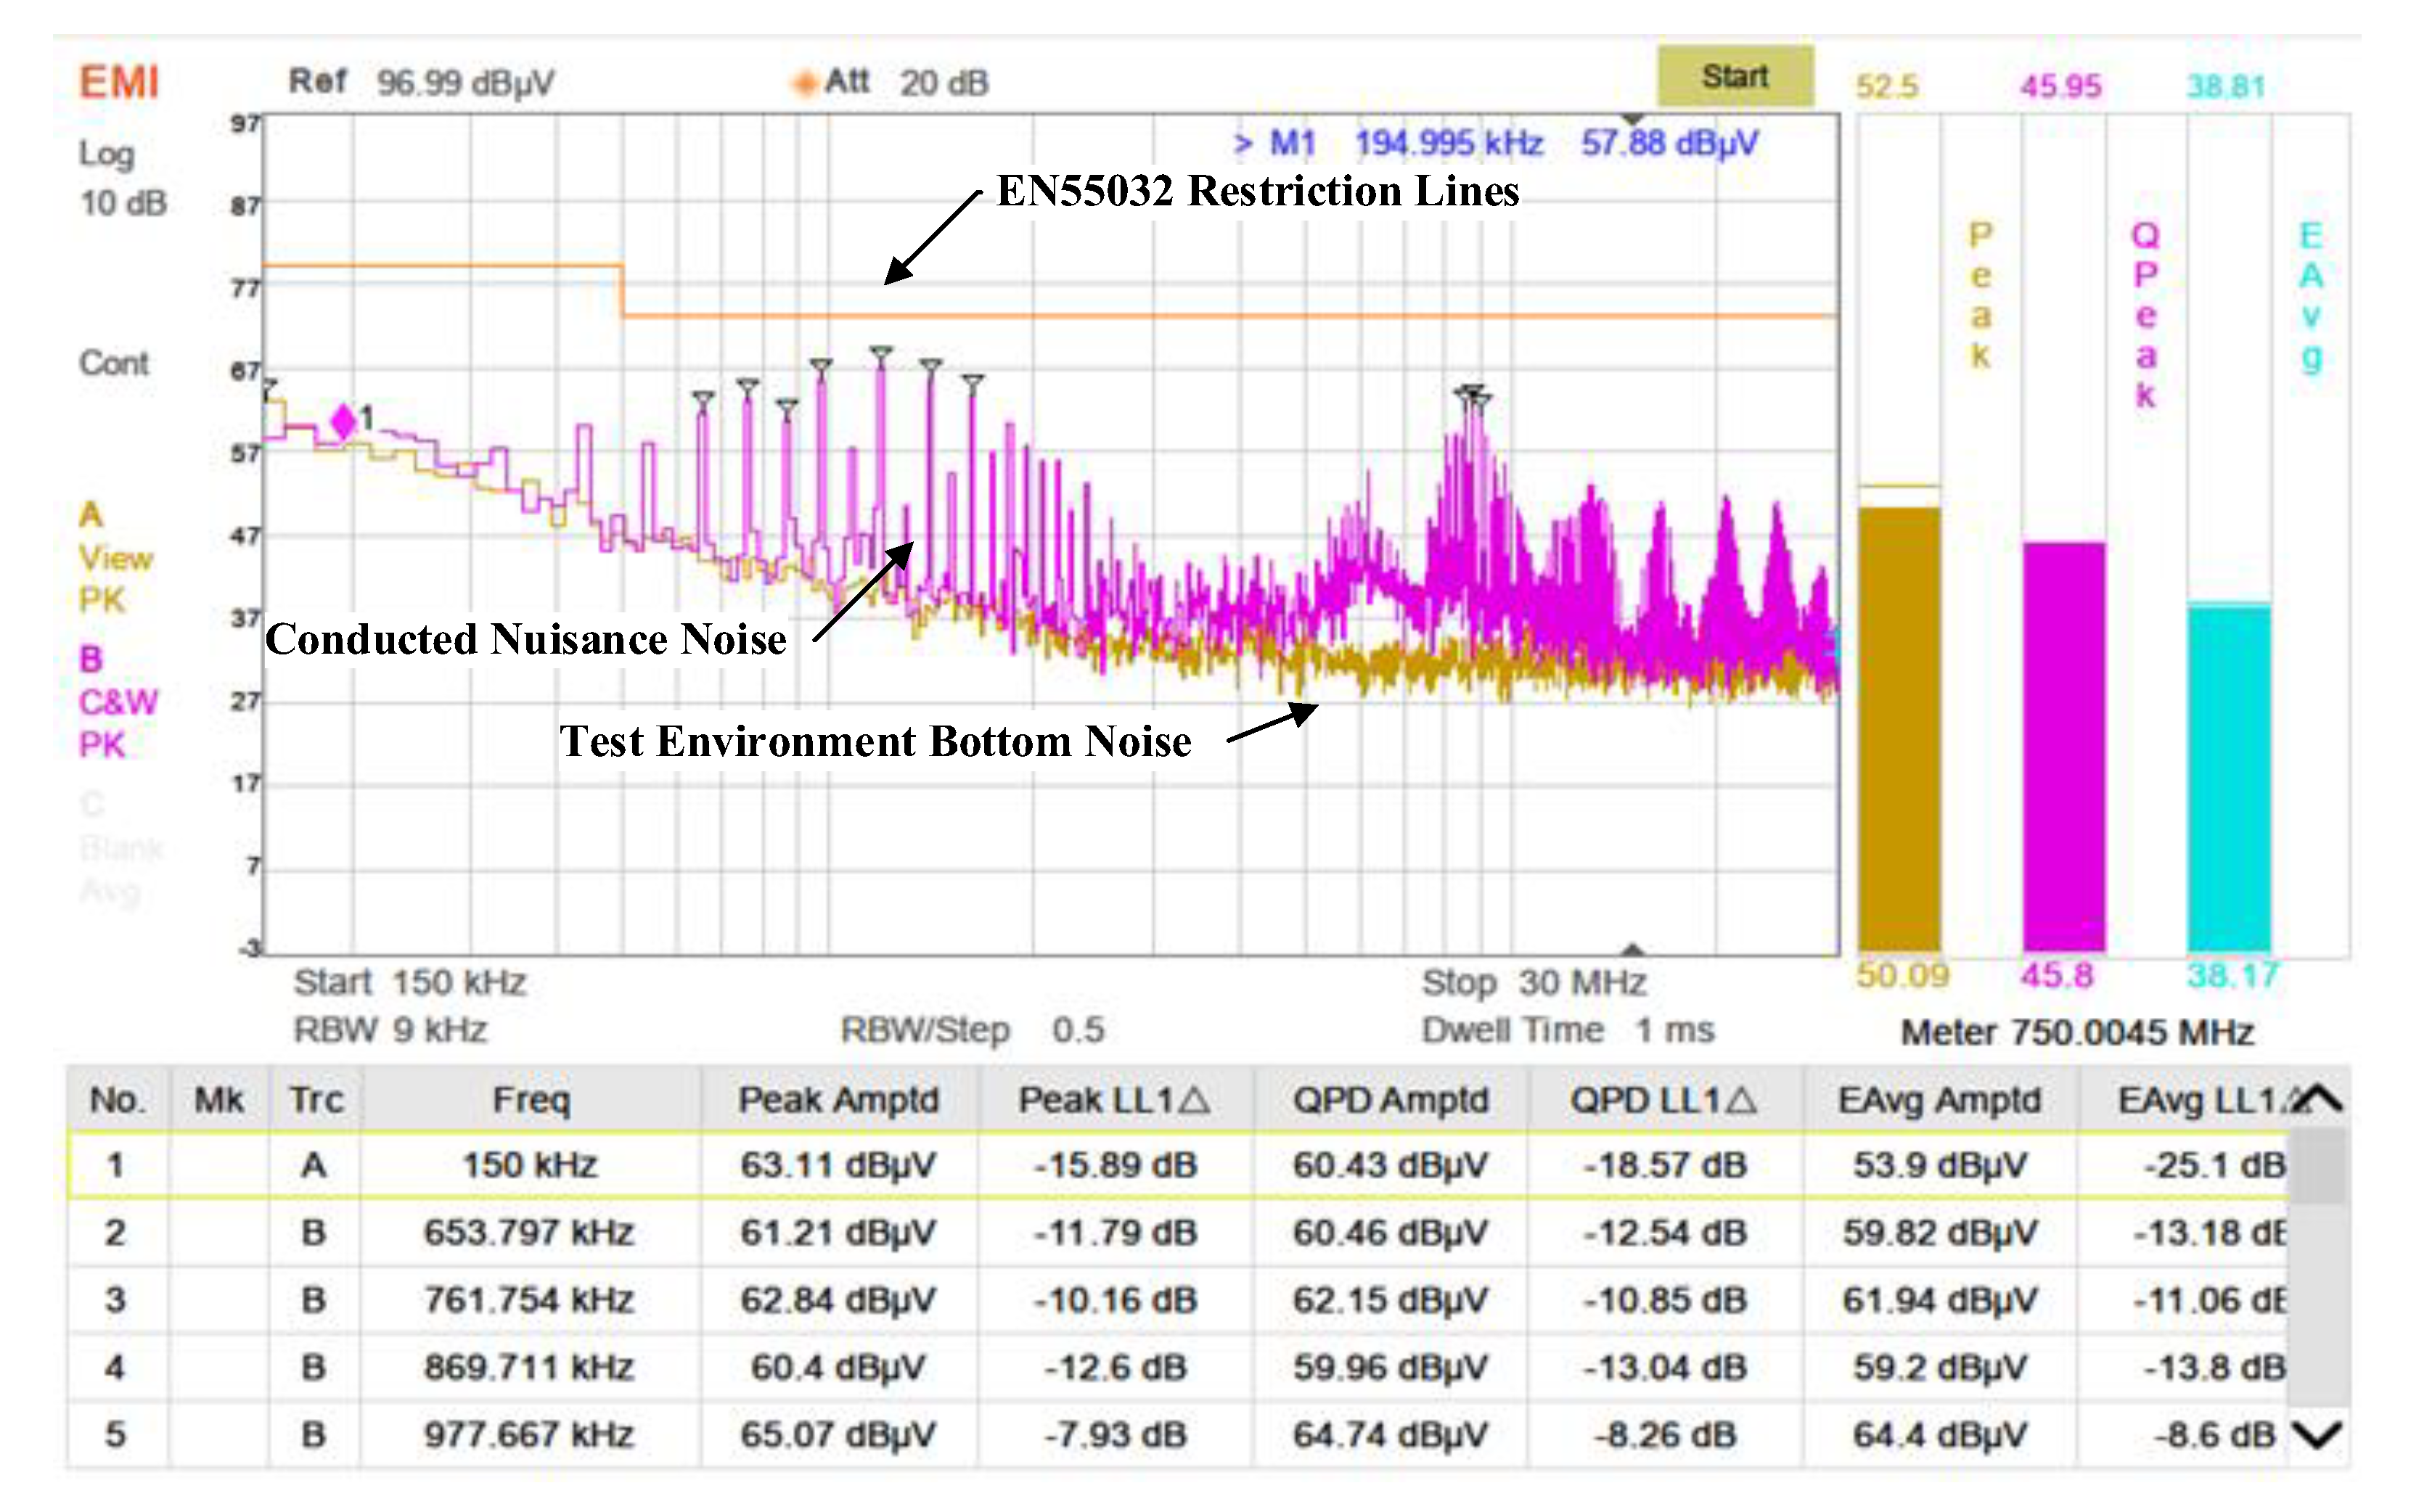This screenshot has height=1512, width=2411.
Task: Click the tallest peak marker triangle
Action: pos(880,354)
